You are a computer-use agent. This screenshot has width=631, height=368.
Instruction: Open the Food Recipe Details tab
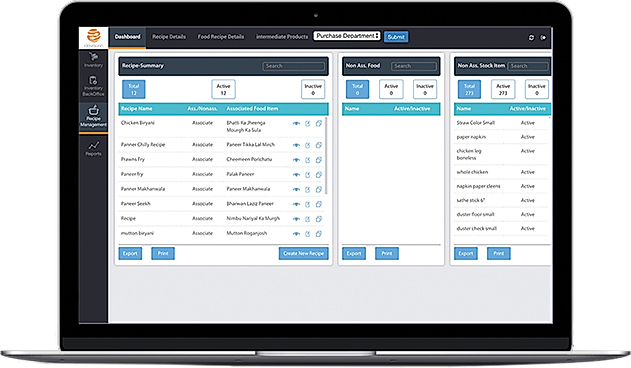[221, 37]
